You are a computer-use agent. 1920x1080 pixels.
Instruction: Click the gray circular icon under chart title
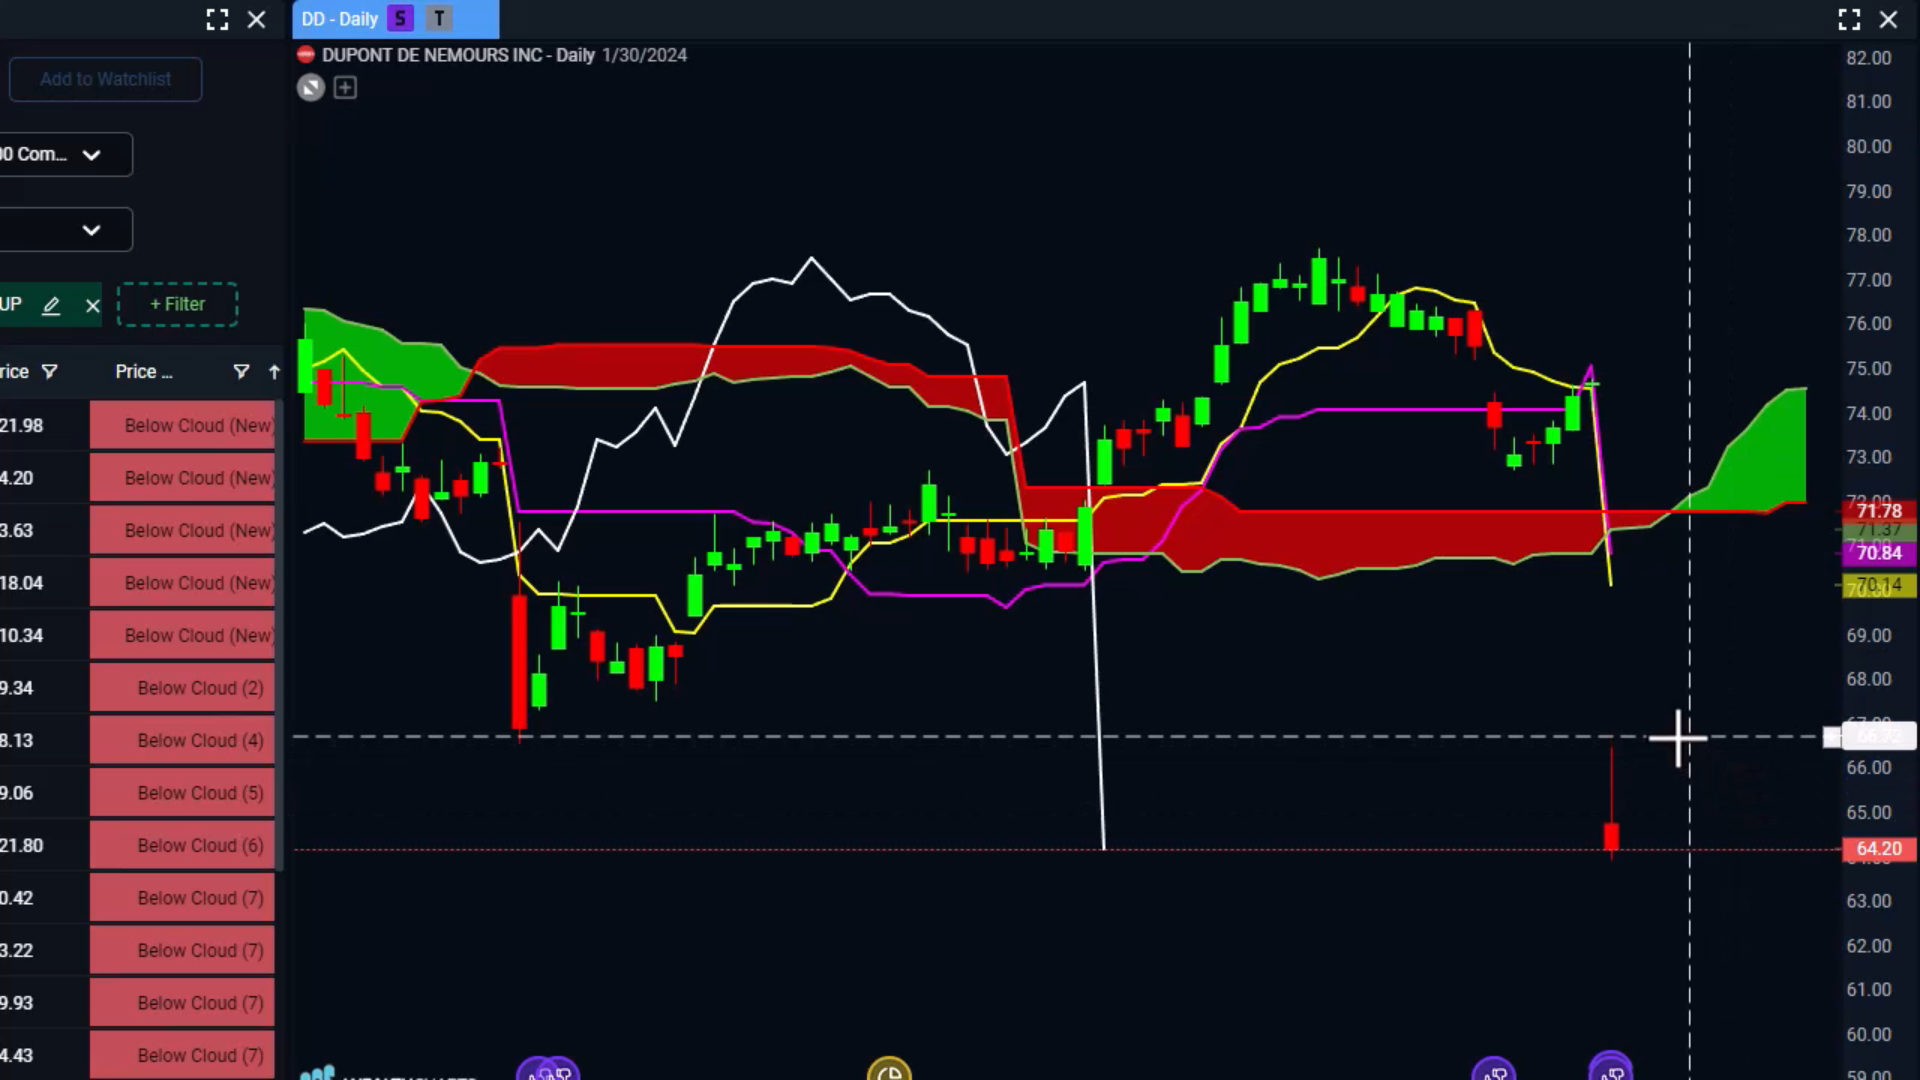[311, 88]
